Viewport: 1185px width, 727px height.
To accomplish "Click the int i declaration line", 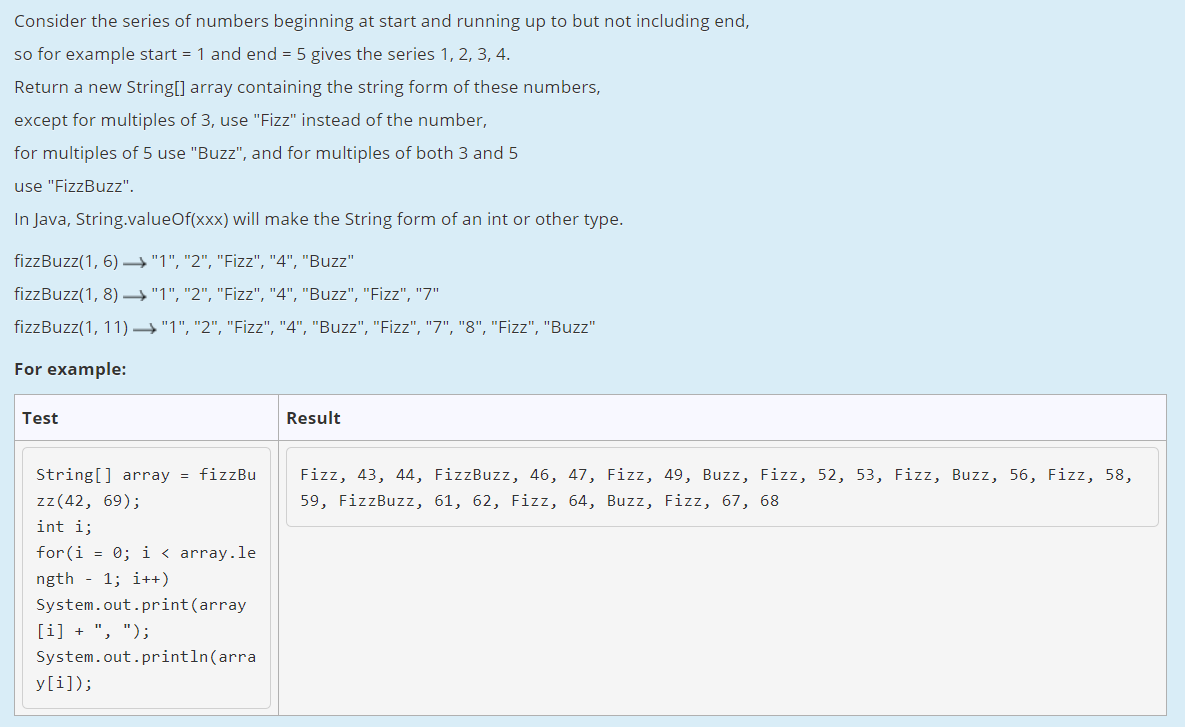I will point(56,526).
